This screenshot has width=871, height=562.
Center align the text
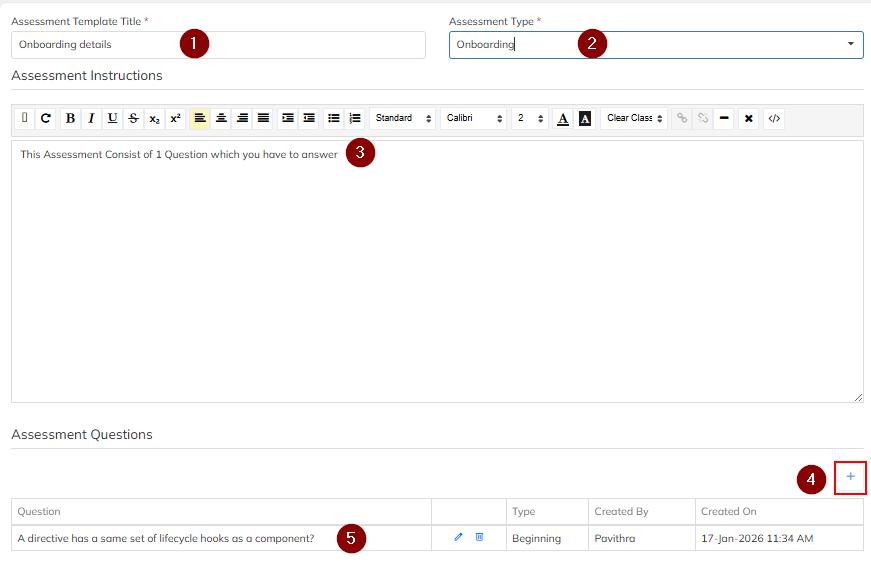(221, 118)
